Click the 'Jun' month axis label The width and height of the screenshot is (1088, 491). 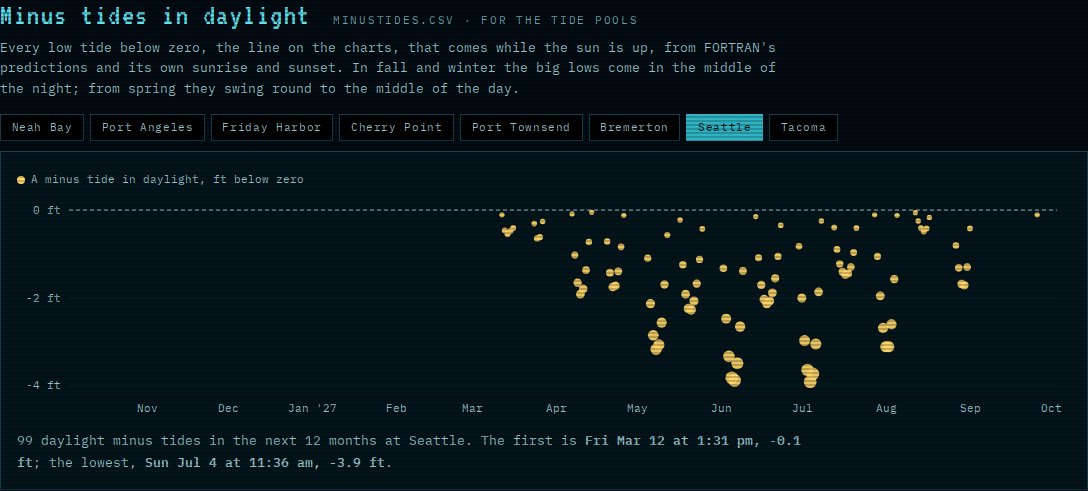click(721, 408)
